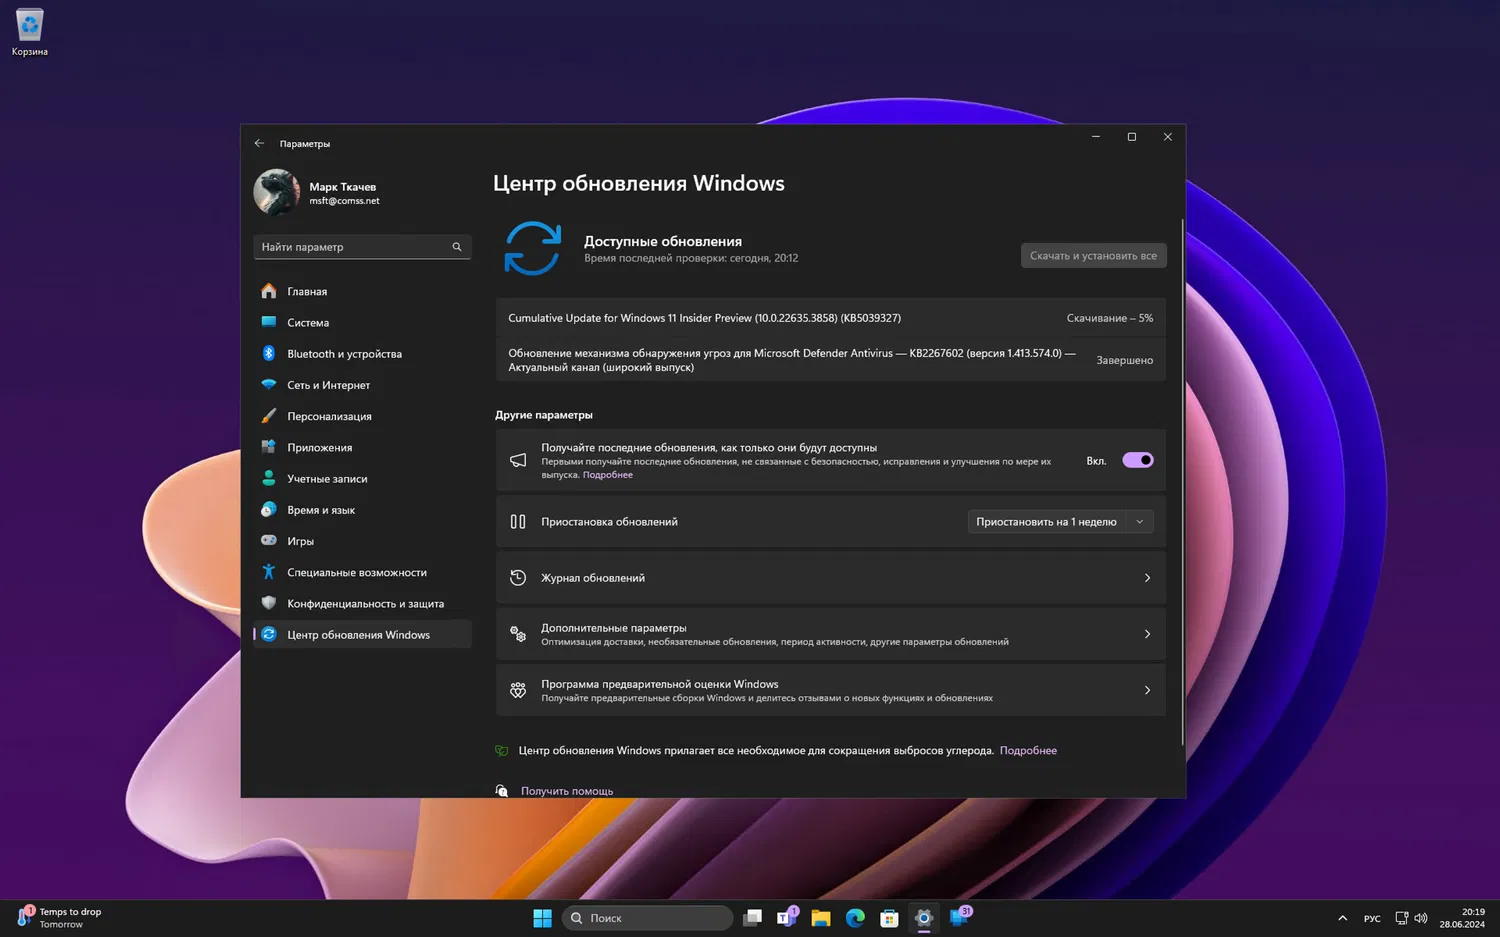Click the Скачать и установить все button

pyautogui.click(x=1093, y=256)
